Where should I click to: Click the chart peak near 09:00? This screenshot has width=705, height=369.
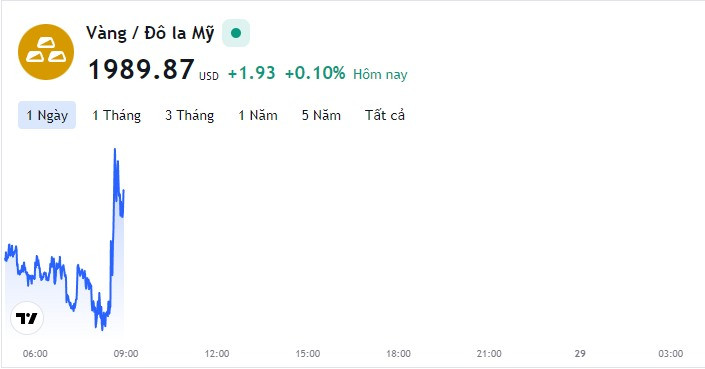[x=115, y=150]
